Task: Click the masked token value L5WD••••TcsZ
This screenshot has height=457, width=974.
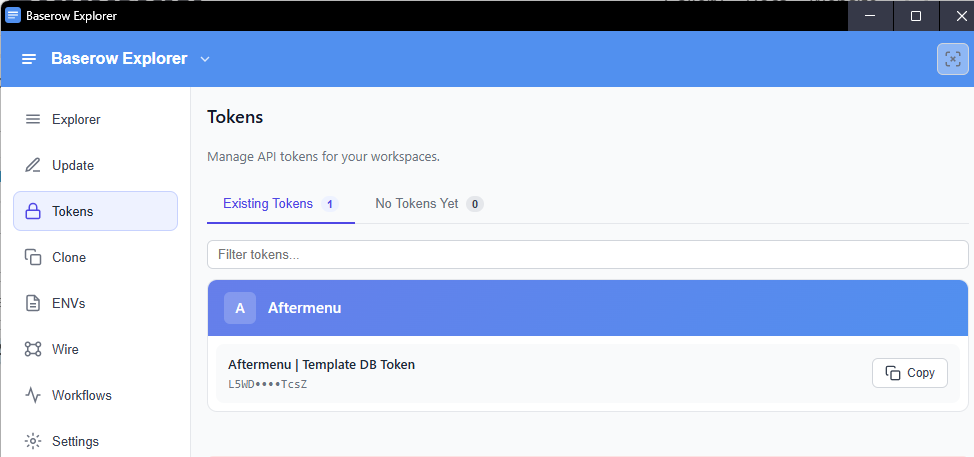Action: (267, 384)
